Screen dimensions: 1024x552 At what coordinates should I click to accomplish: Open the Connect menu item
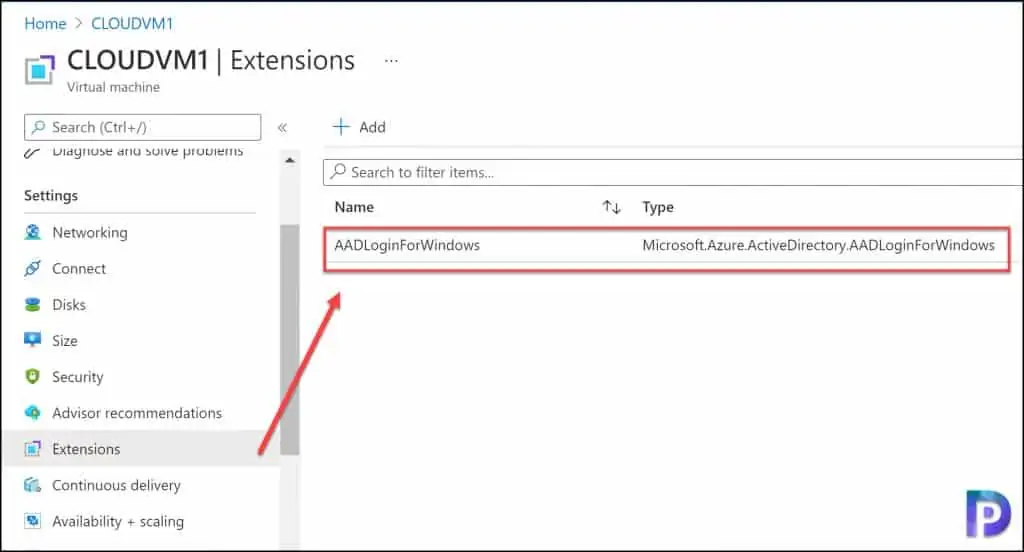78,268
